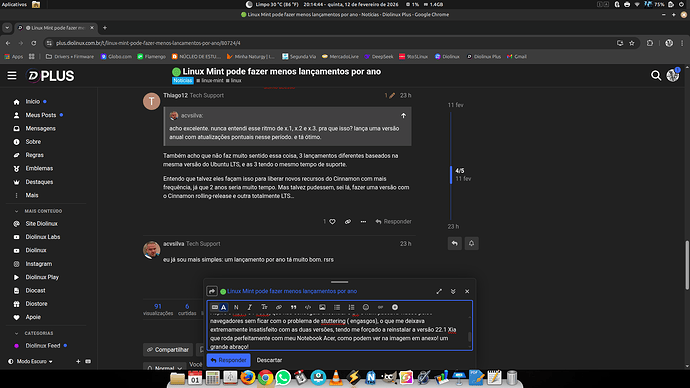Open a new Chrome tab
This screenshot has height=388, width=690.
point(105,28)
